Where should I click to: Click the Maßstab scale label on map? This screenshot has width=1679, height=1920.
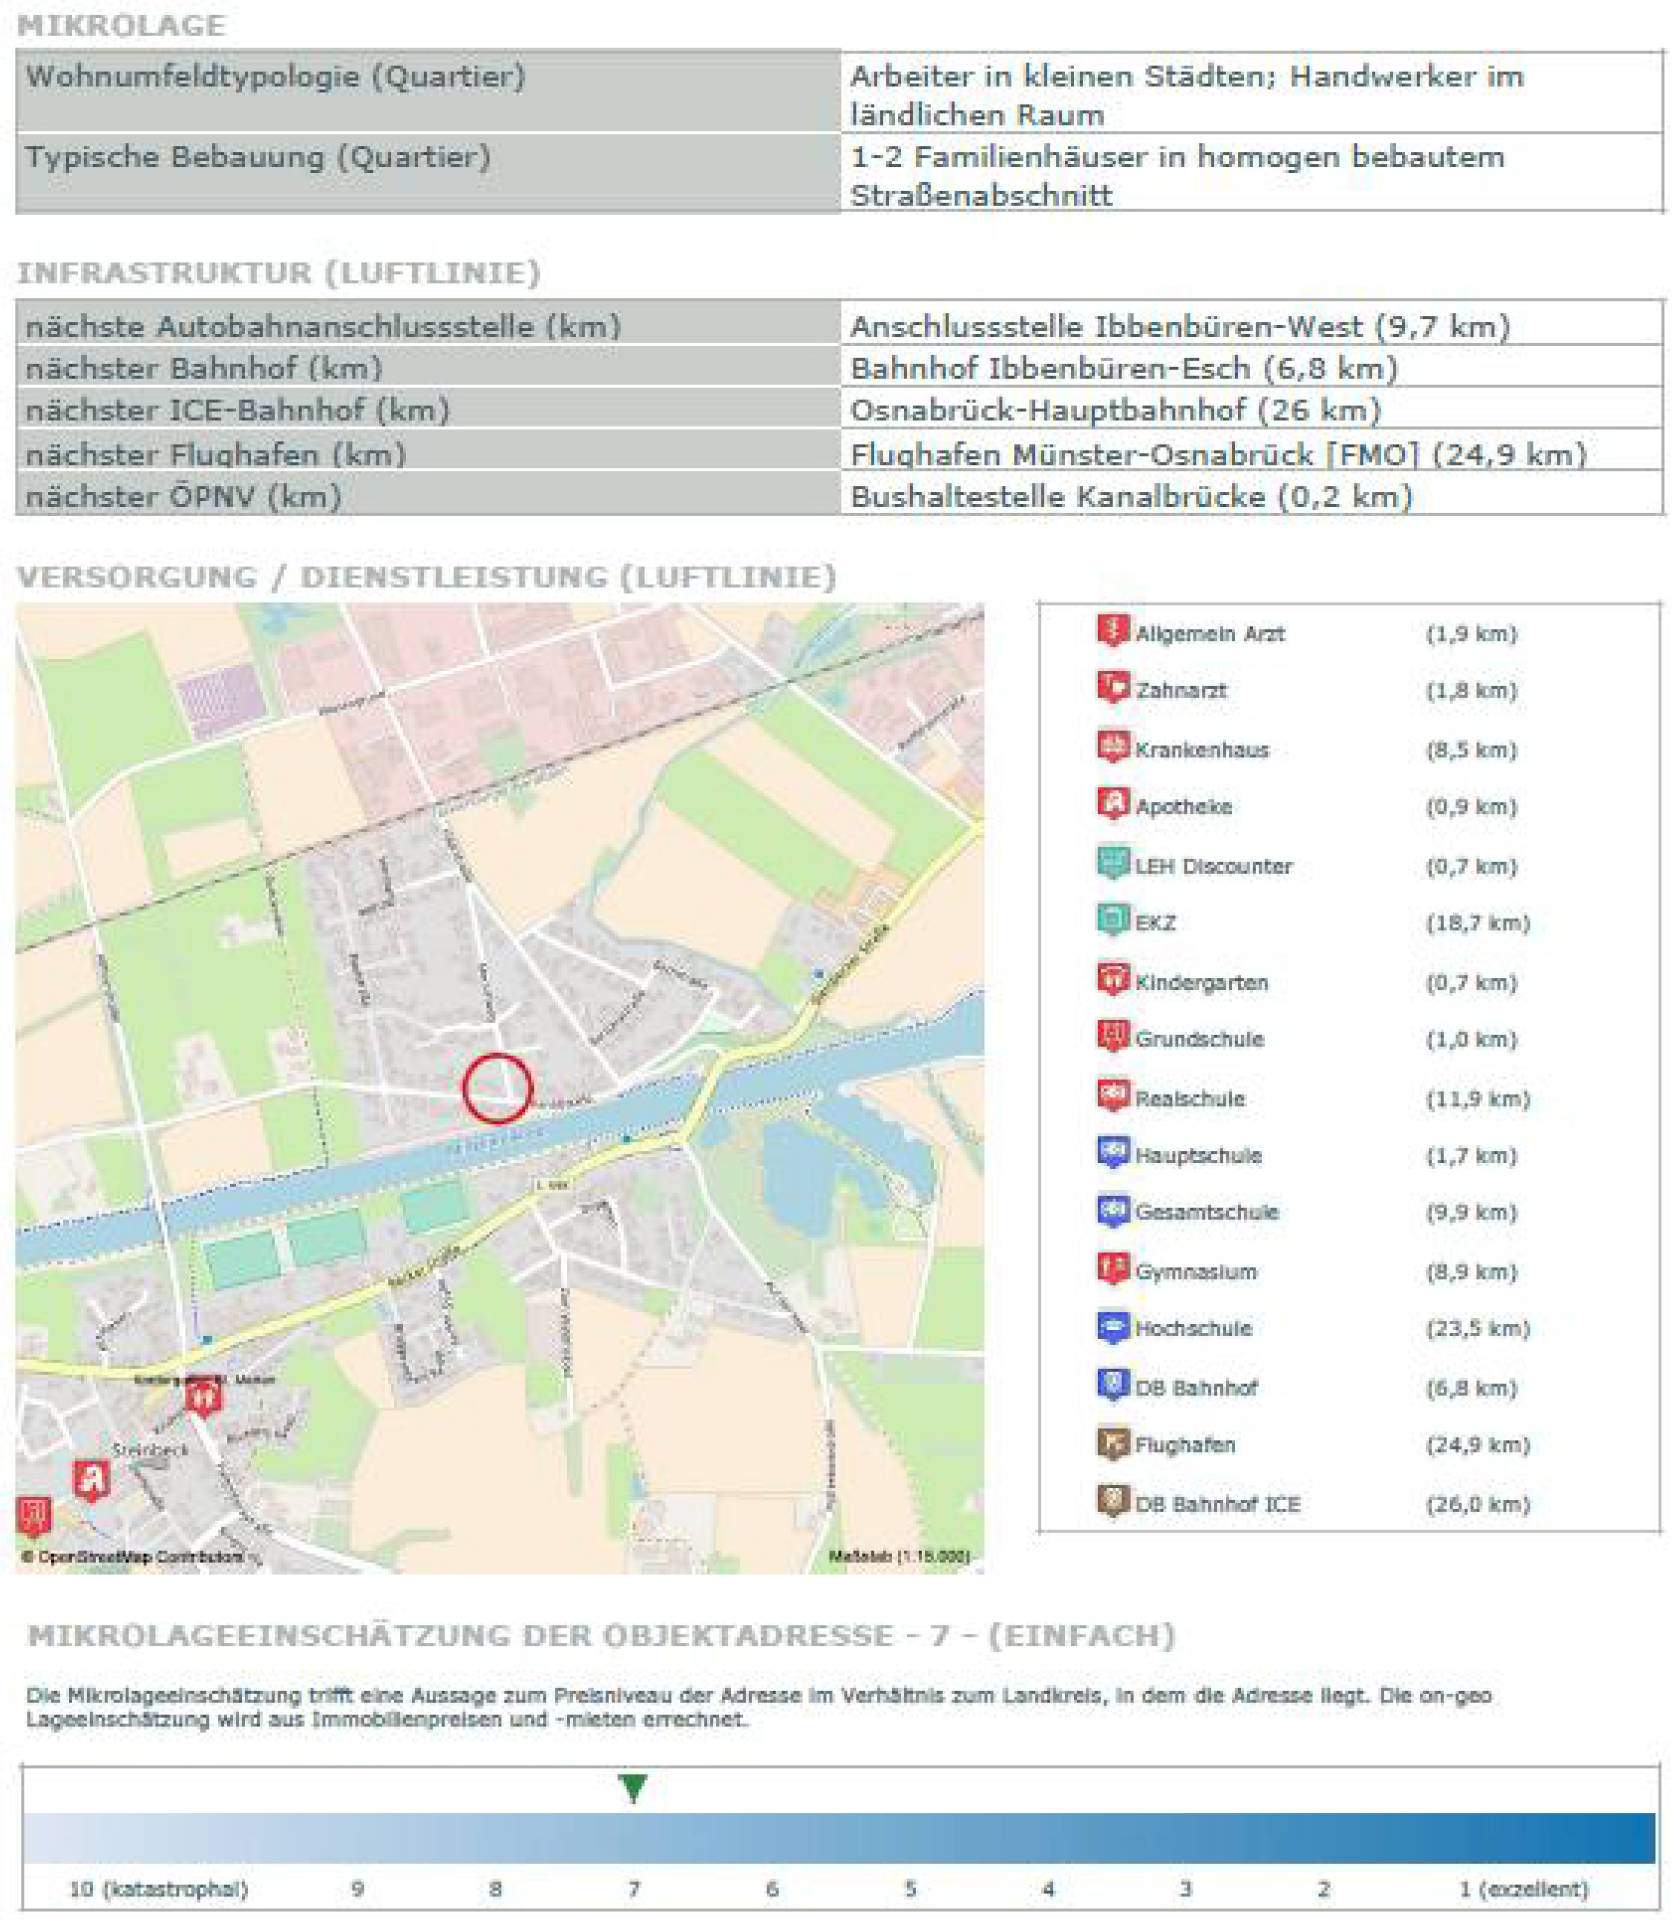click(x=899, y=1557)
